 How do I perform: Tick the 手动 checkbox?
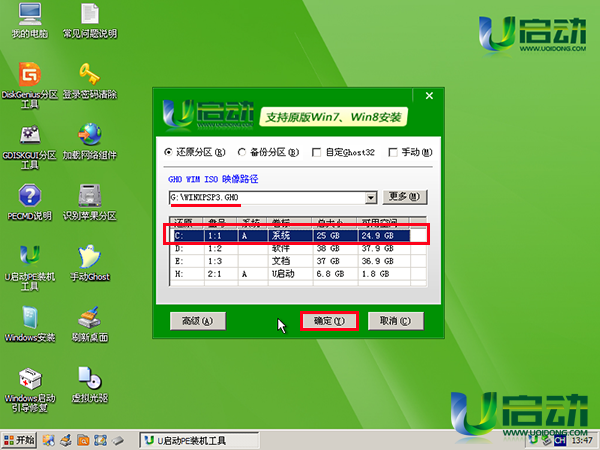(392, 153)
